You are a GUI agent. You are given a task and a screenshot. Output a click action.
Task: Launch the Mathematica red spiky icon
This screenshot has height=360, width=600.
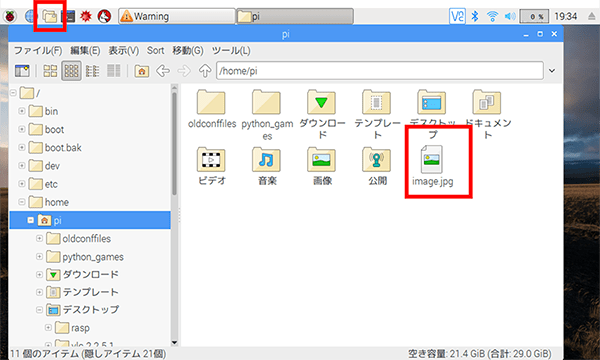click(x=86, y=16)
